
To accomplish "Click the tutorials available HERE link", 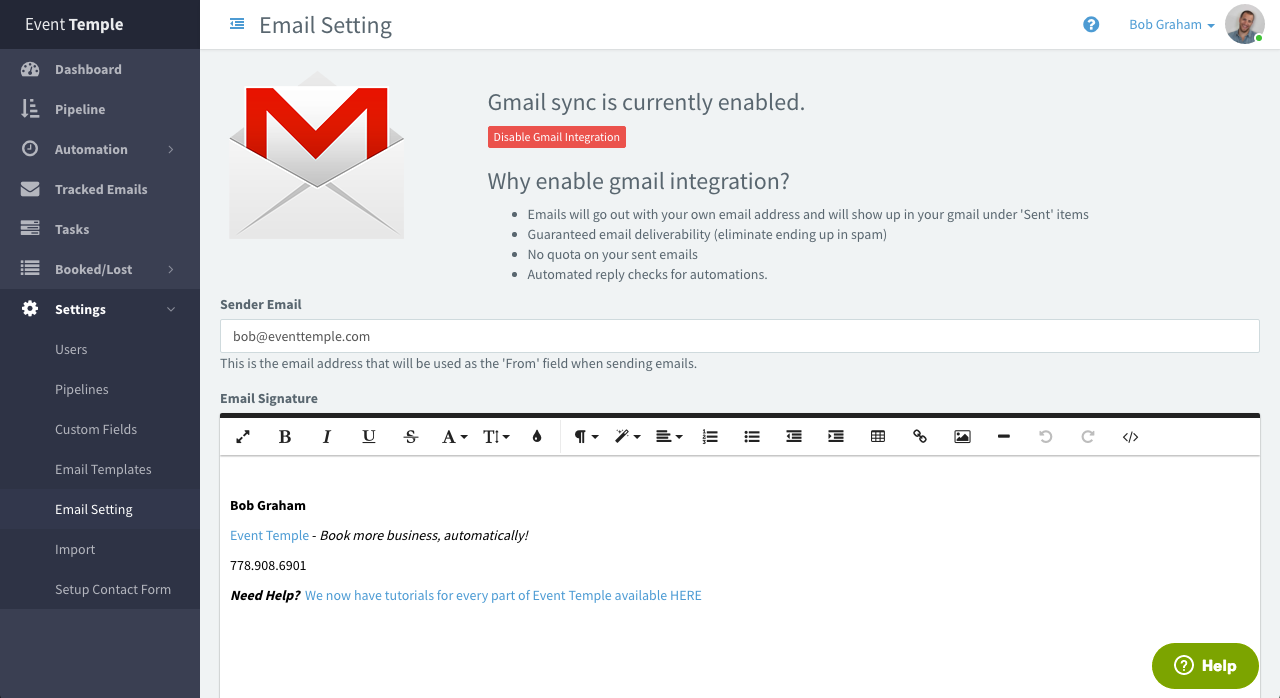I will pyautogui.click(x=503, y=595).
